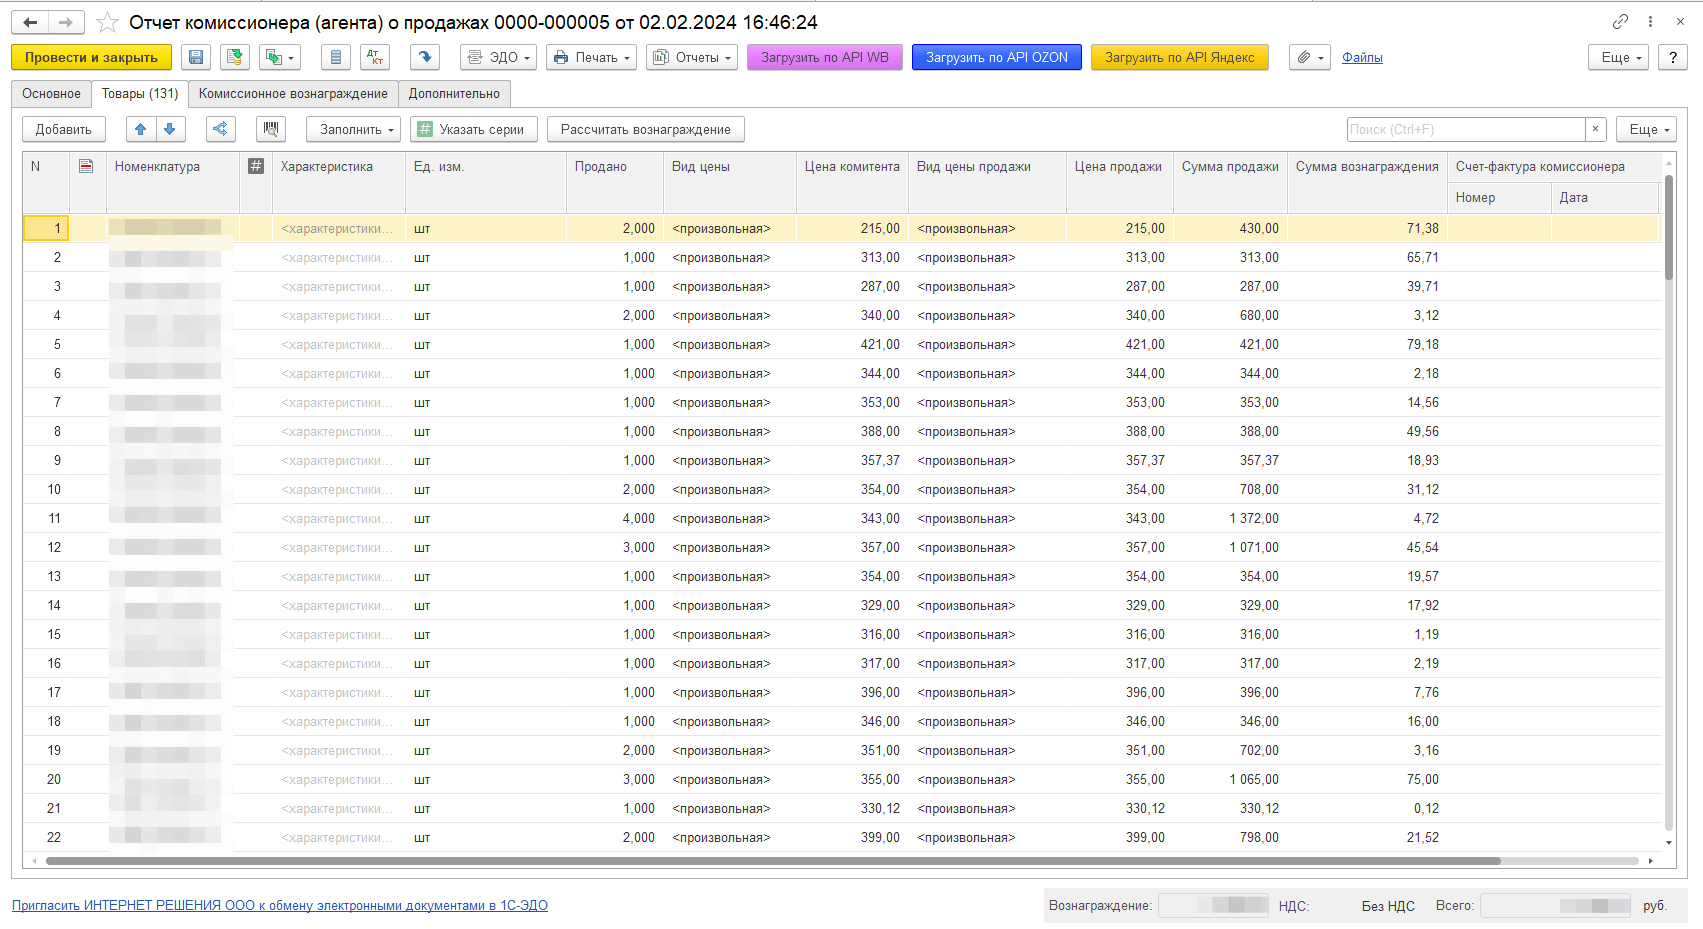The width and height of the screenshot is (1703, 929).
Task: Open the top Еще menu near help
Action: pyautogui.click(x=1619, y=58)
